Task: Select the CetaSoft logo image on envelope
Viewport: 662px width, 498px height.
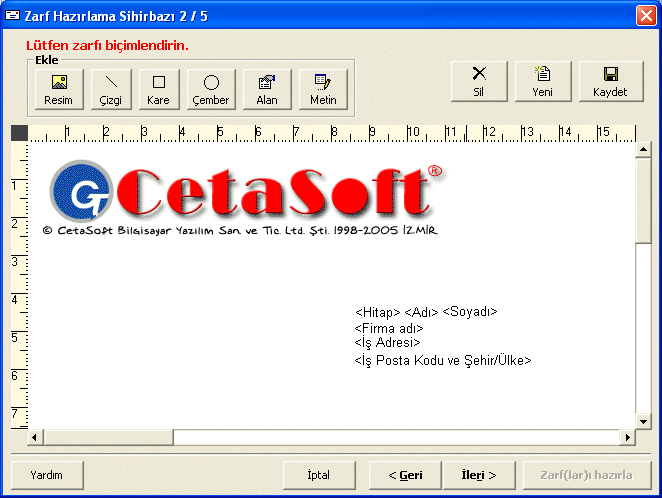Action: click(x=243, y=198)
